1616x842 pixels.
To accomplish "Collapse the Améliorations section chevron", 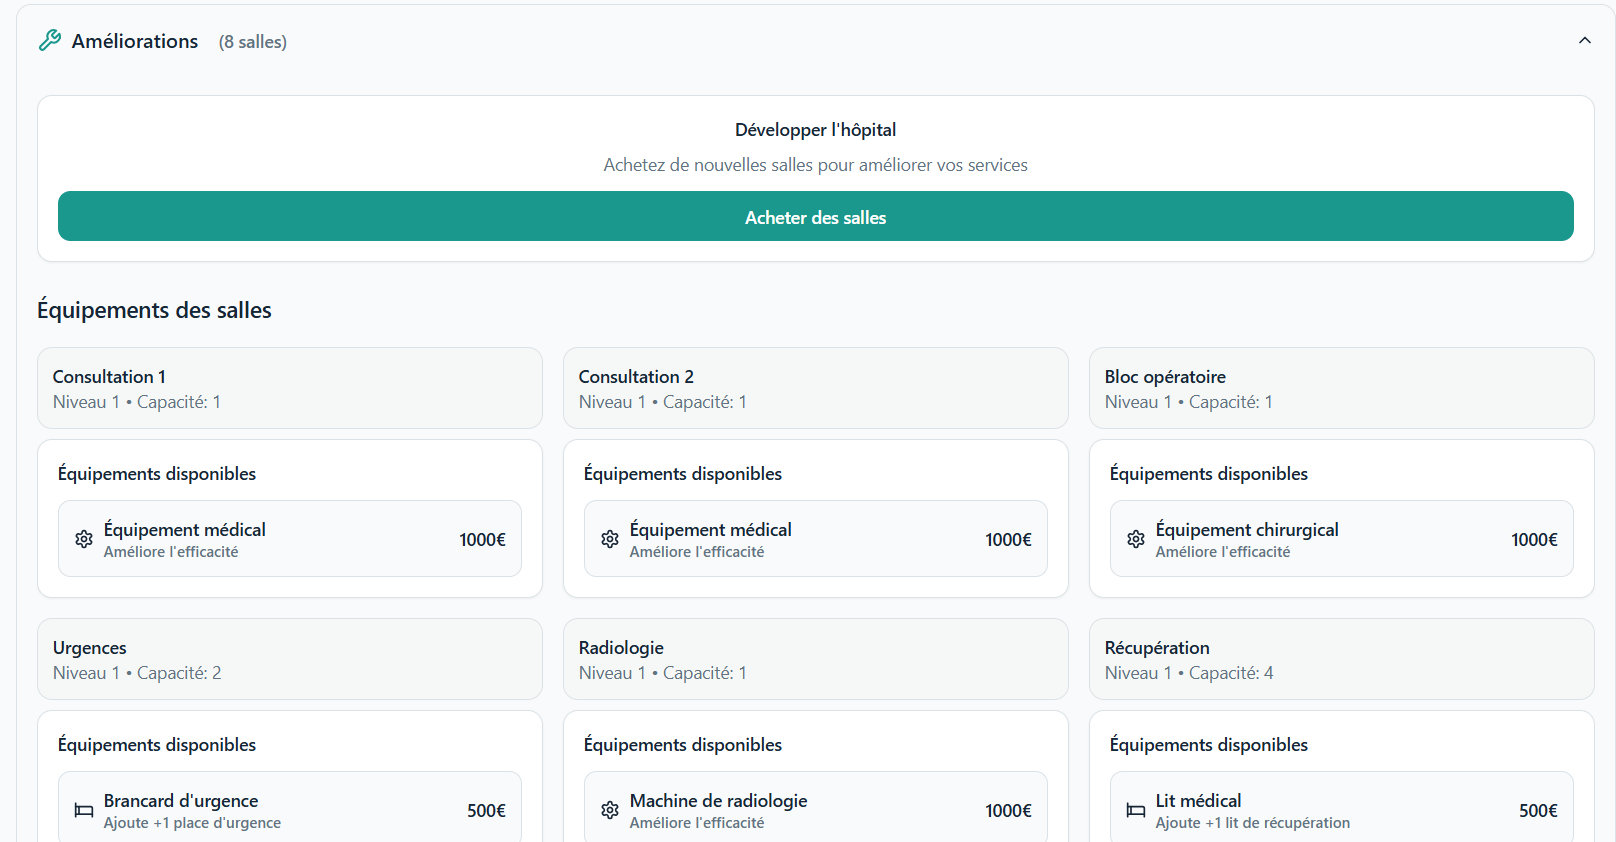I will [1584, 41].
